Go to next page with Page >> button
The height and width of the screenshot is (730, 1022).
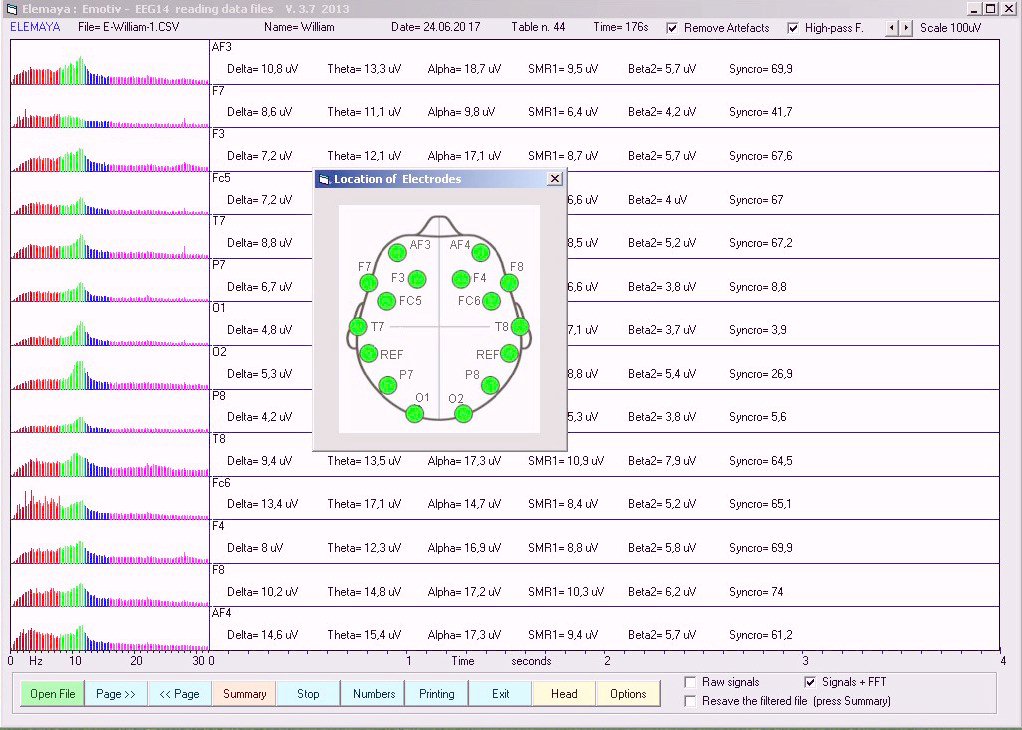116,694
